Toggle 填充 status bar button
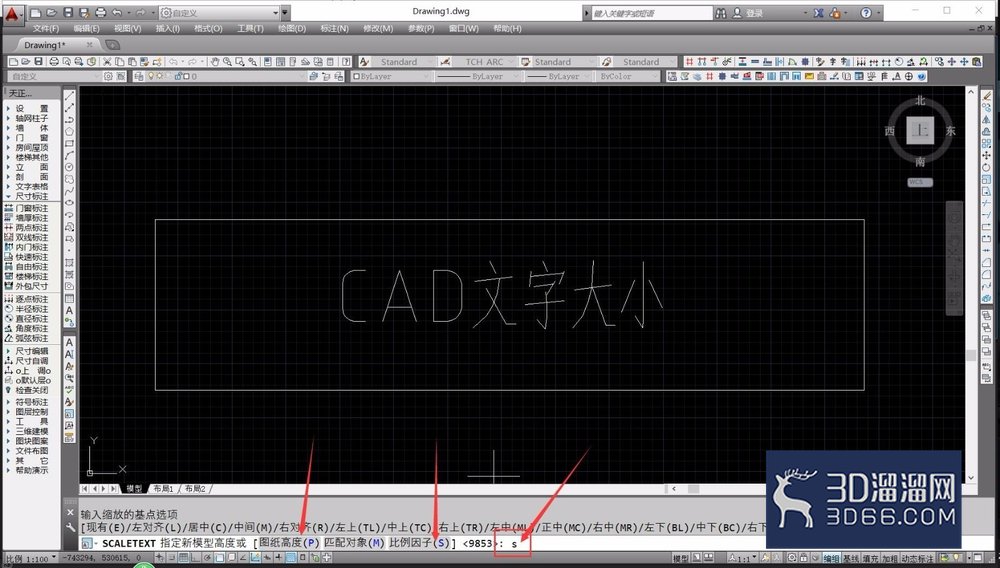This screenshot has width=1000, height=568. [871, 559]
